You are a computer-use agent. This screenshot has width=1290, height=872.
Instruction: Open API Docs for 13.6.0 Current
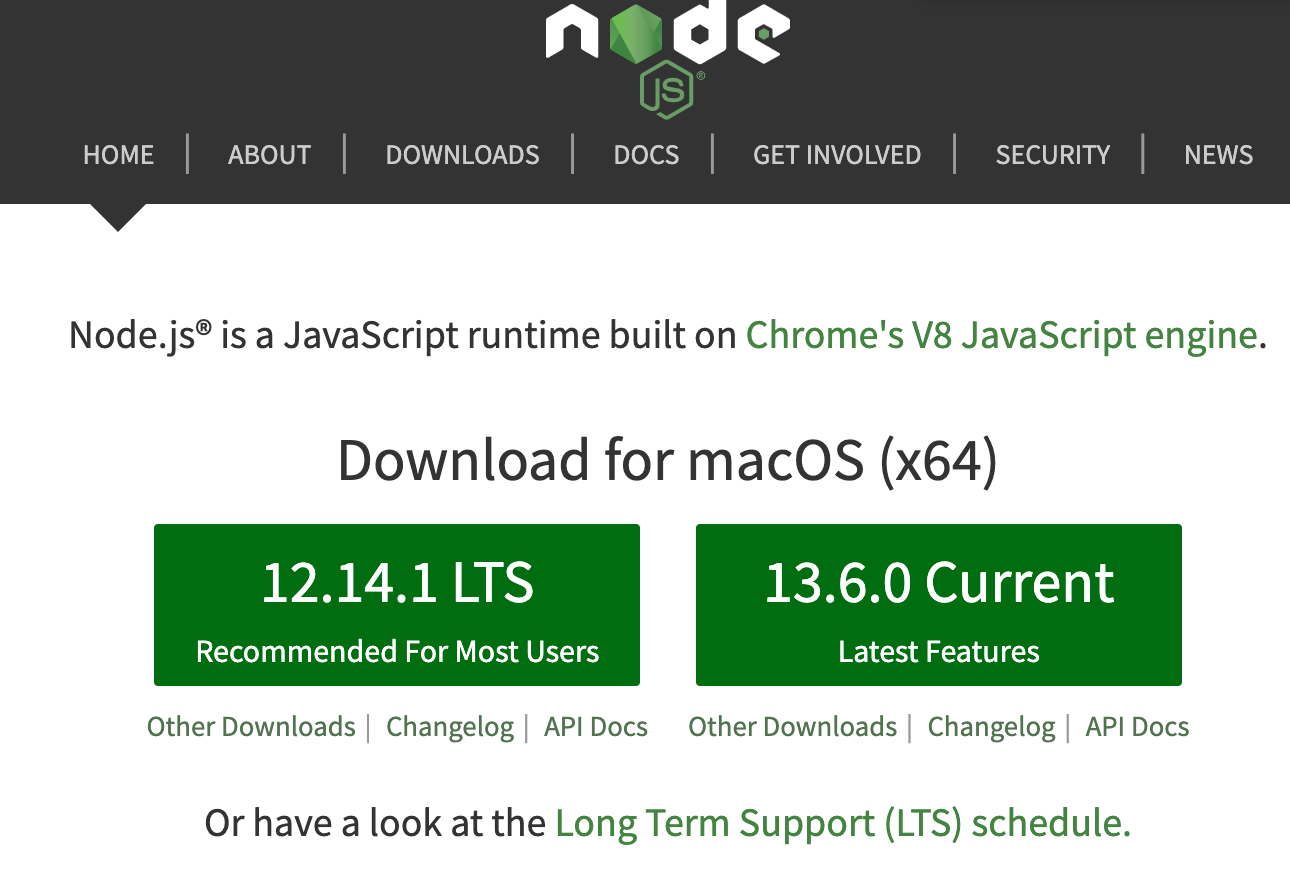(1137, 727)
